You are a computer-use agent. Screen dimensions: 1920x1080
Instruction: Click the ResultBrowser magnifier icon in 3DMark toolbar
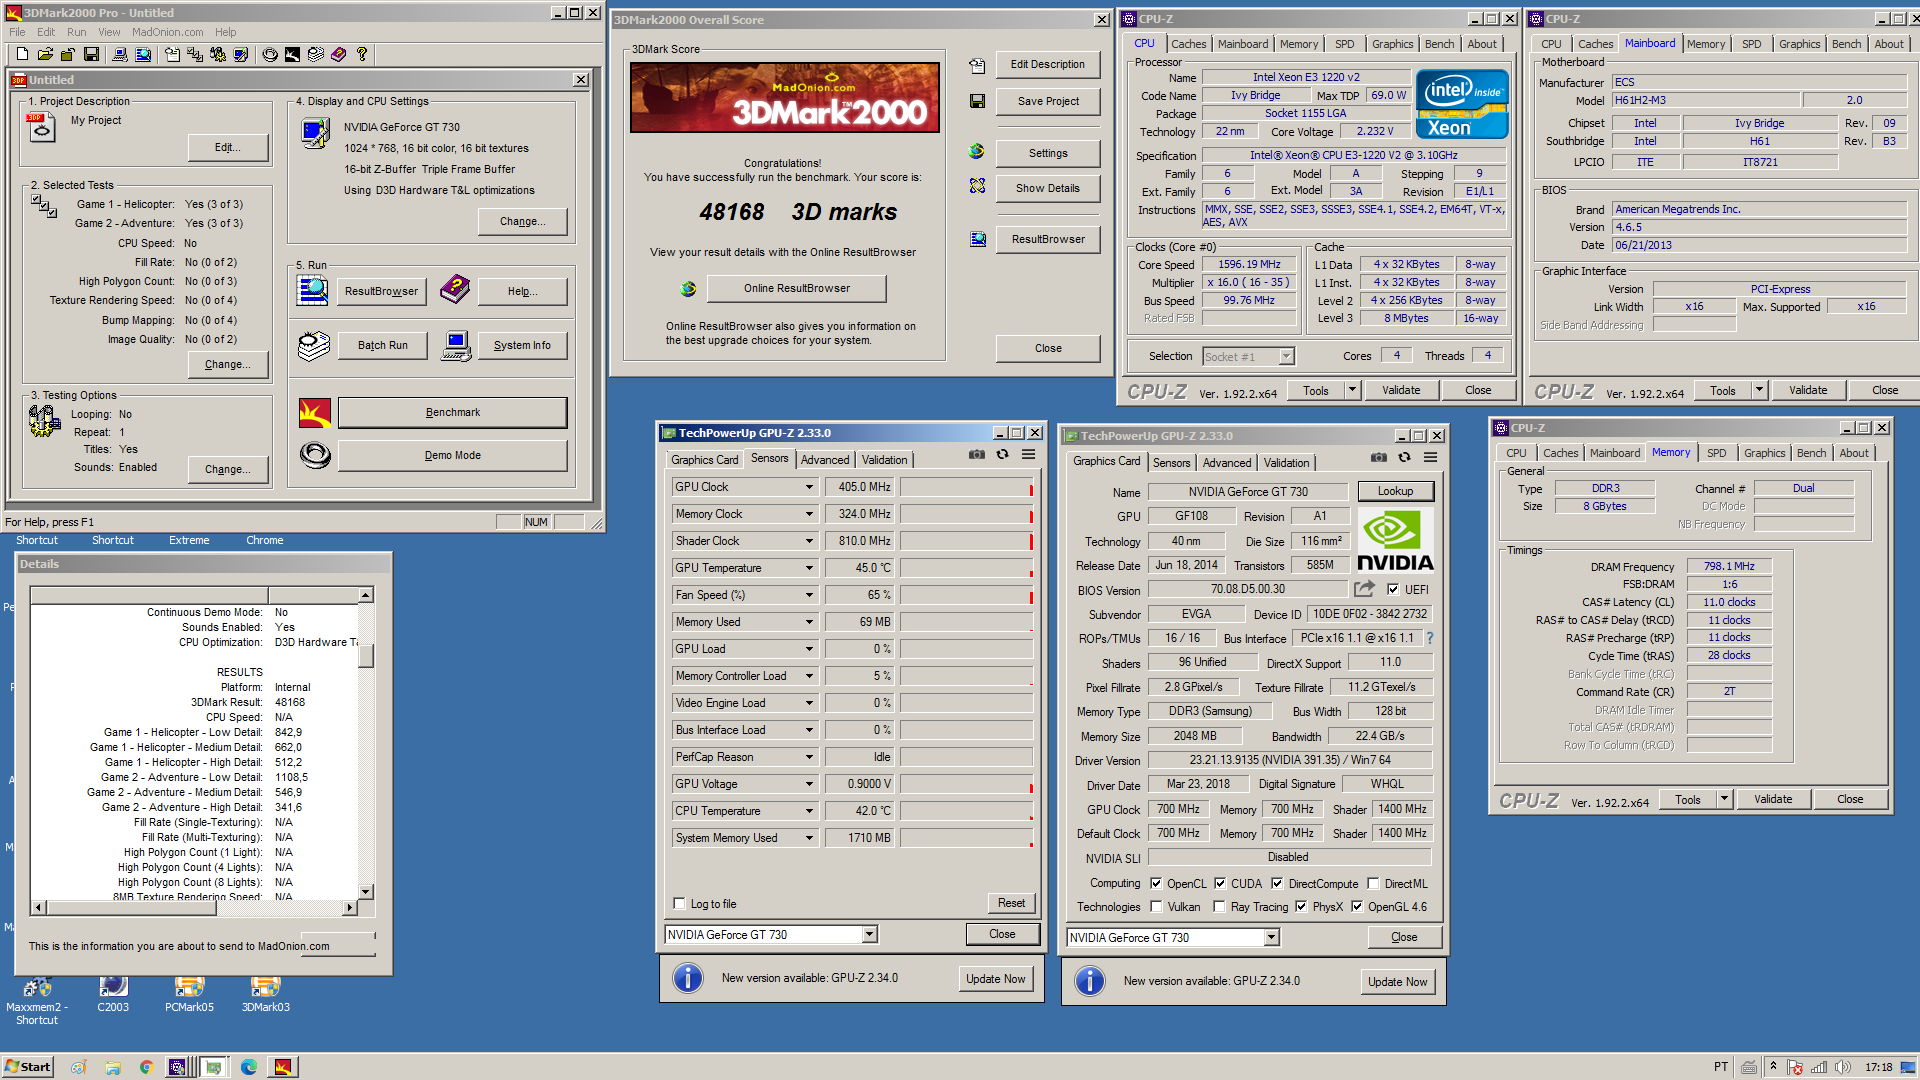tap(143, 55)
